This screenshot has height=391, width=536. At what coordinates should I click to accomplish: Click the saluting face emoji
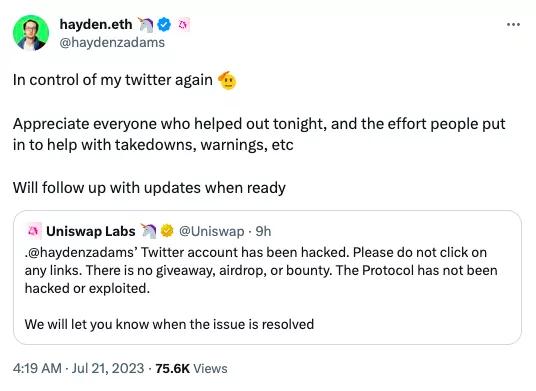[227, 81]
